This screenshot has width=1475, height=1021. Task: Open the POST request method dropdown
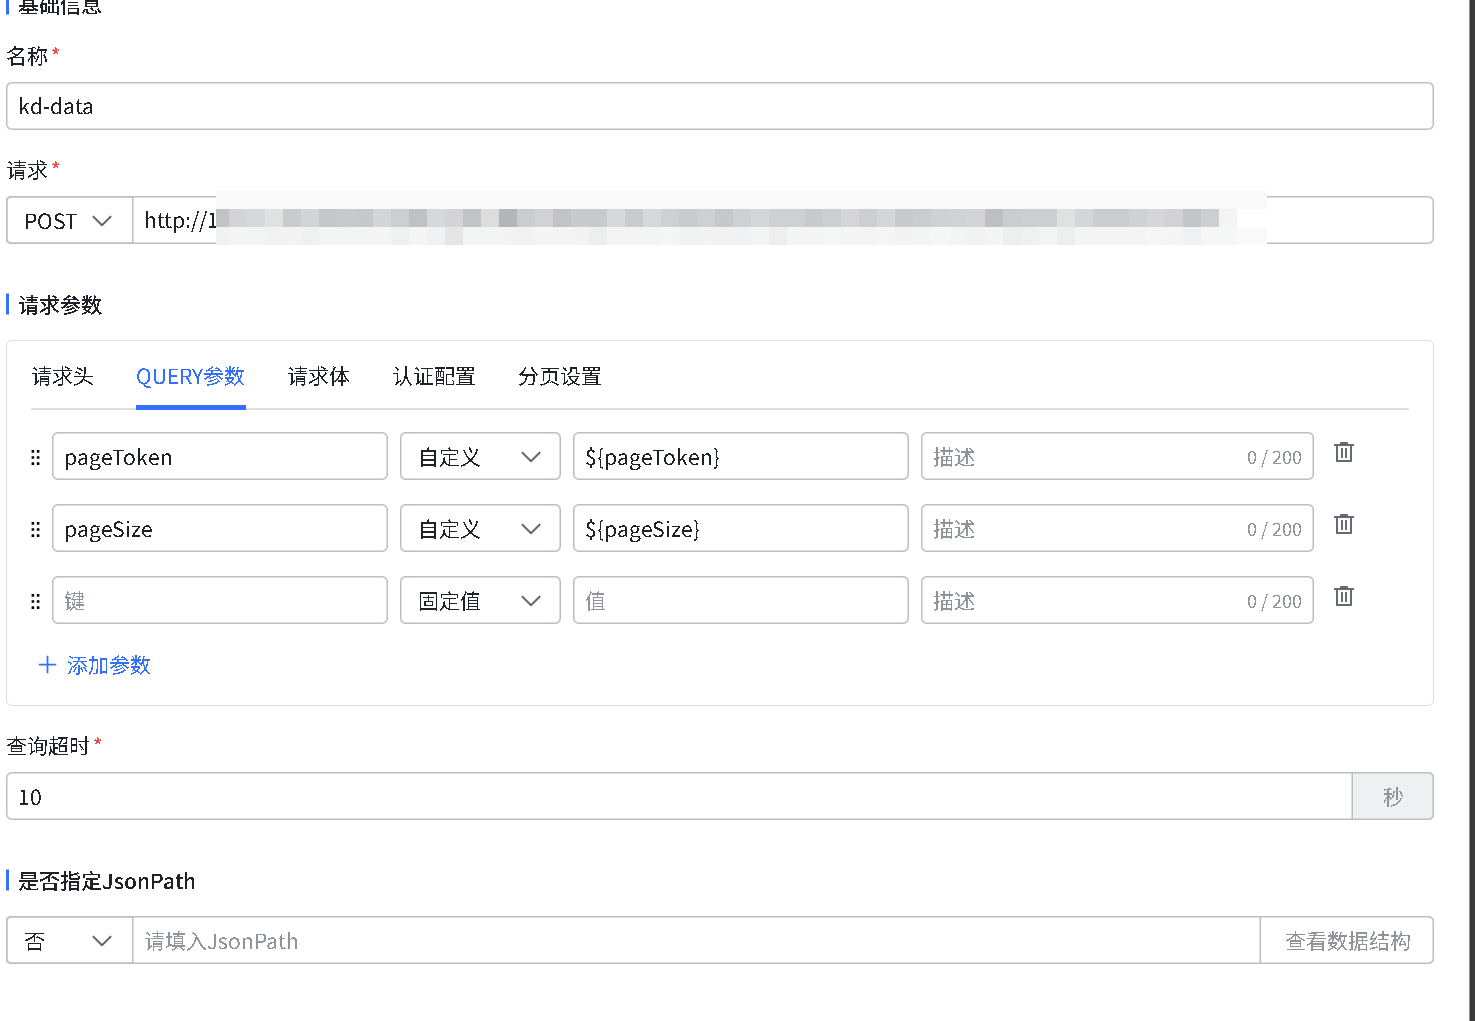click(69, 221)
